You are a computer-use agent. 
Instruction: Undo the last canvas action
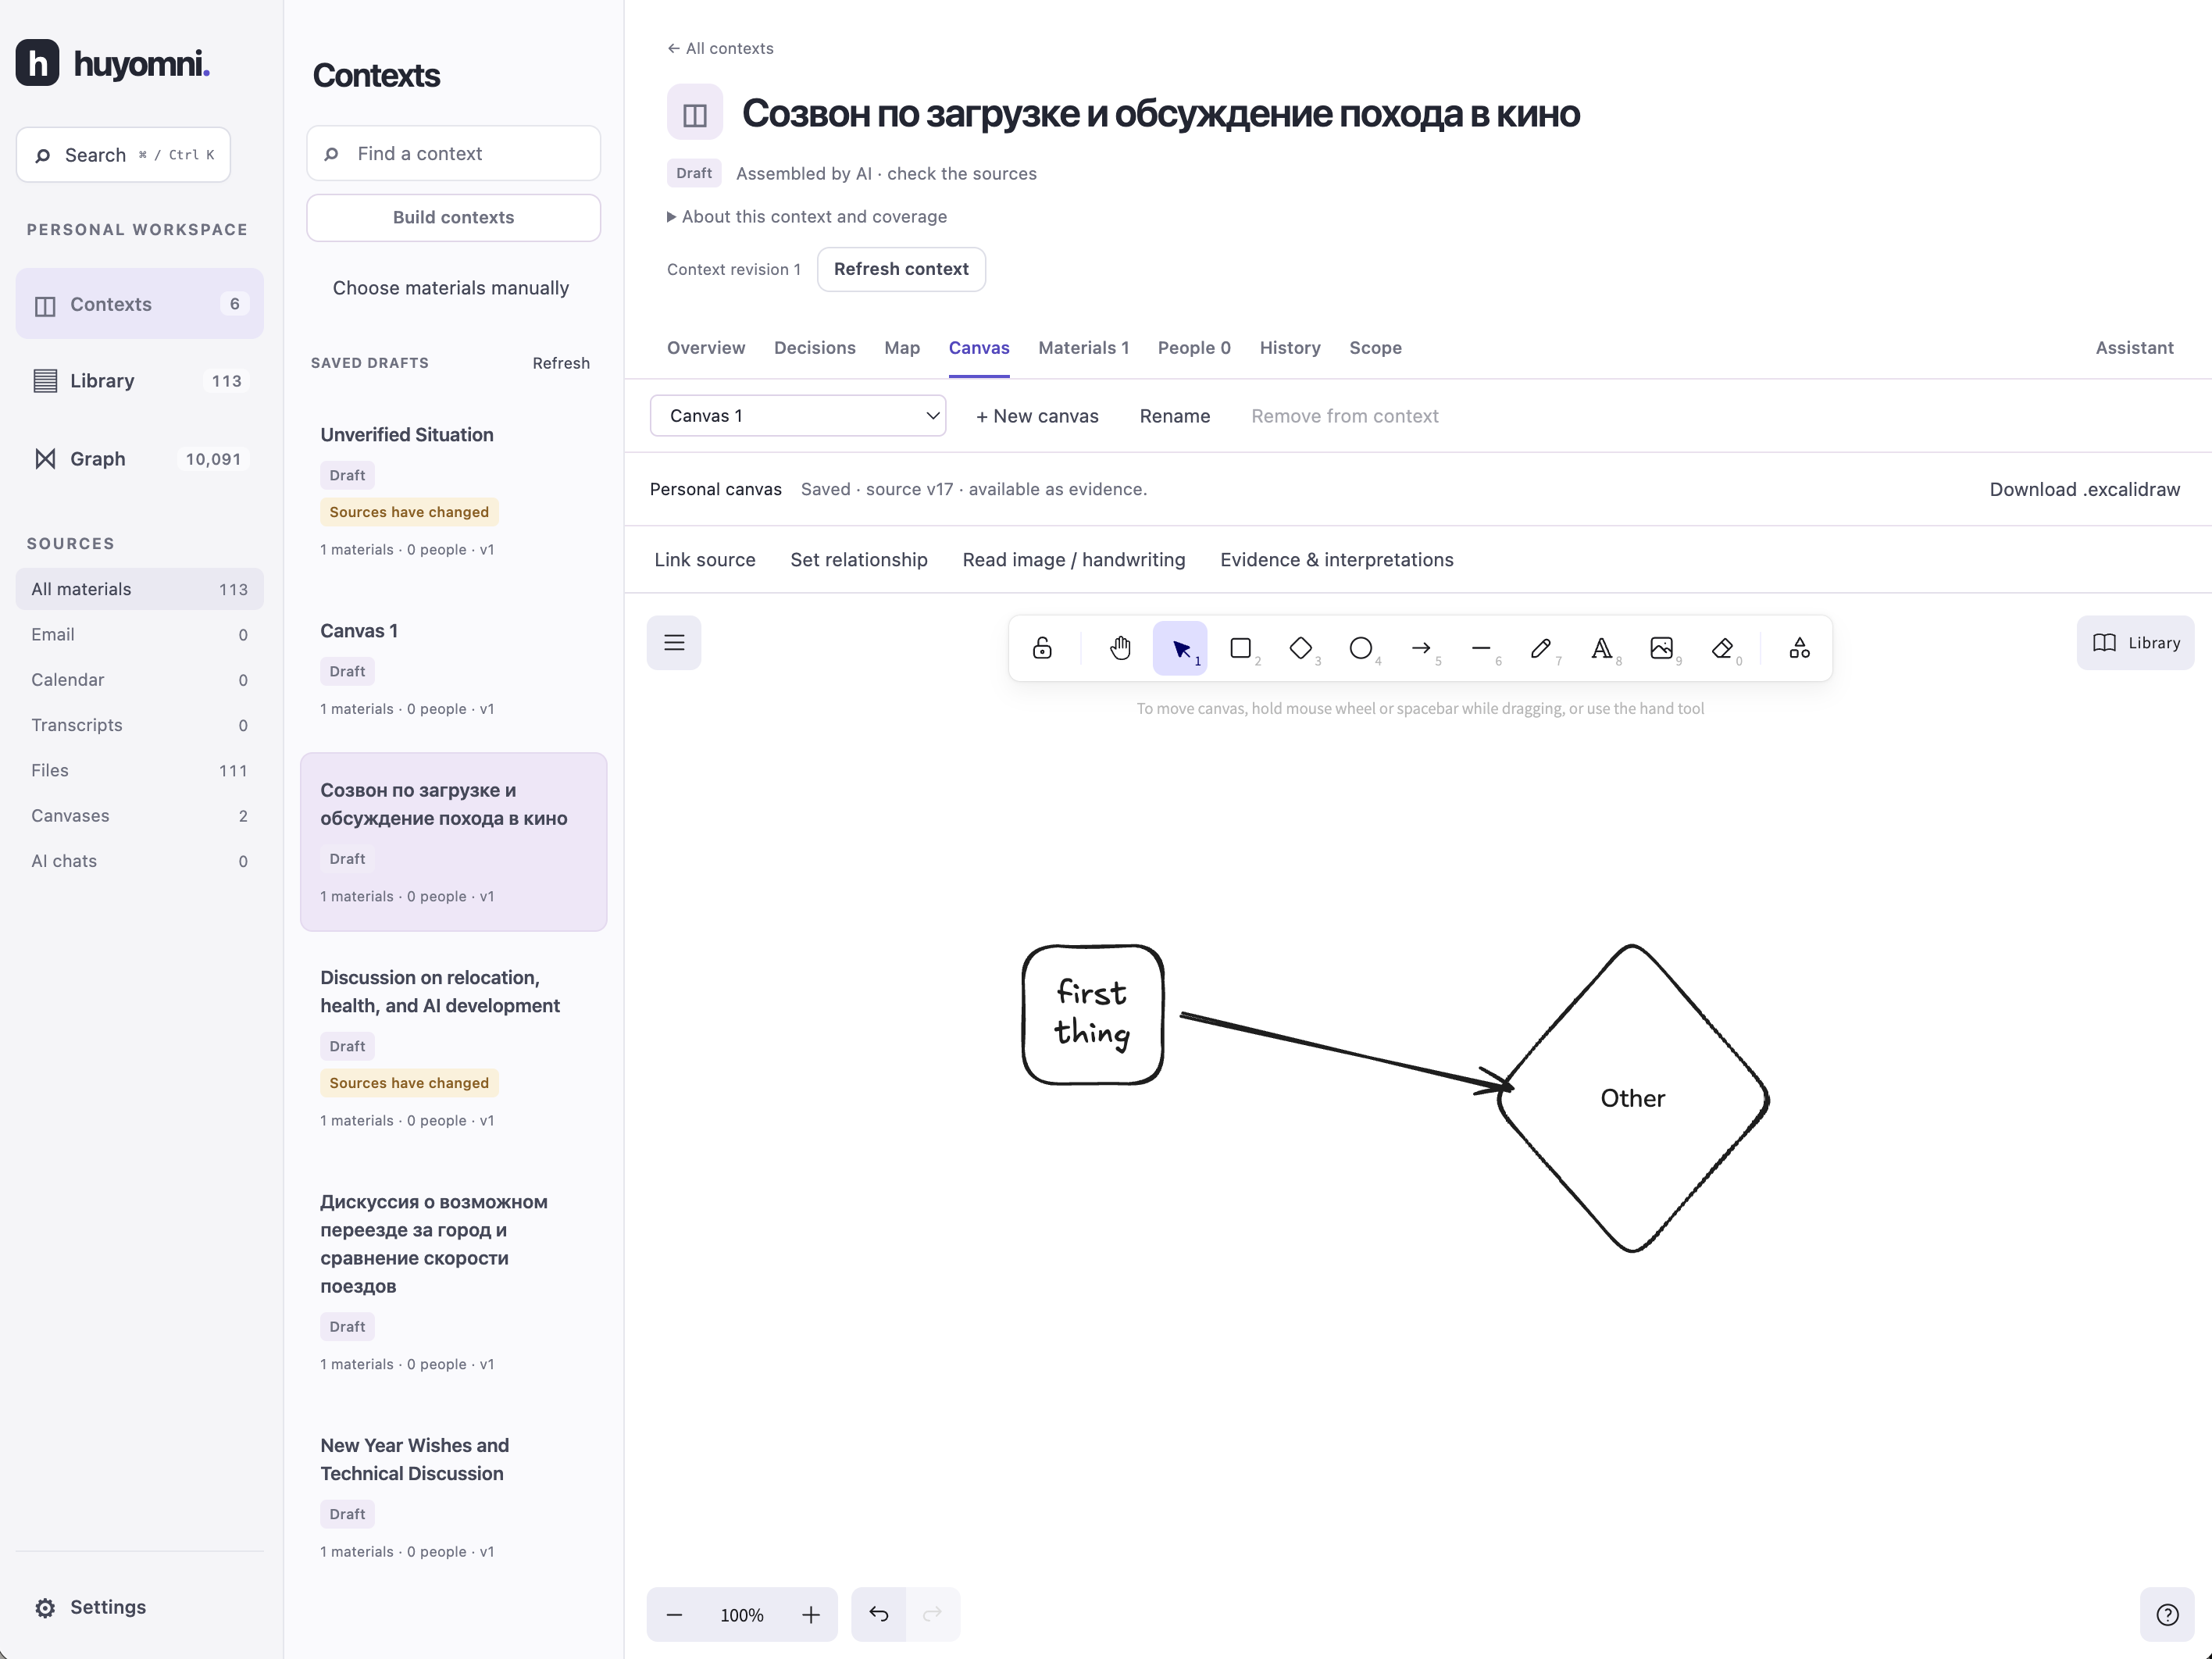click(x=879, y=1614)
